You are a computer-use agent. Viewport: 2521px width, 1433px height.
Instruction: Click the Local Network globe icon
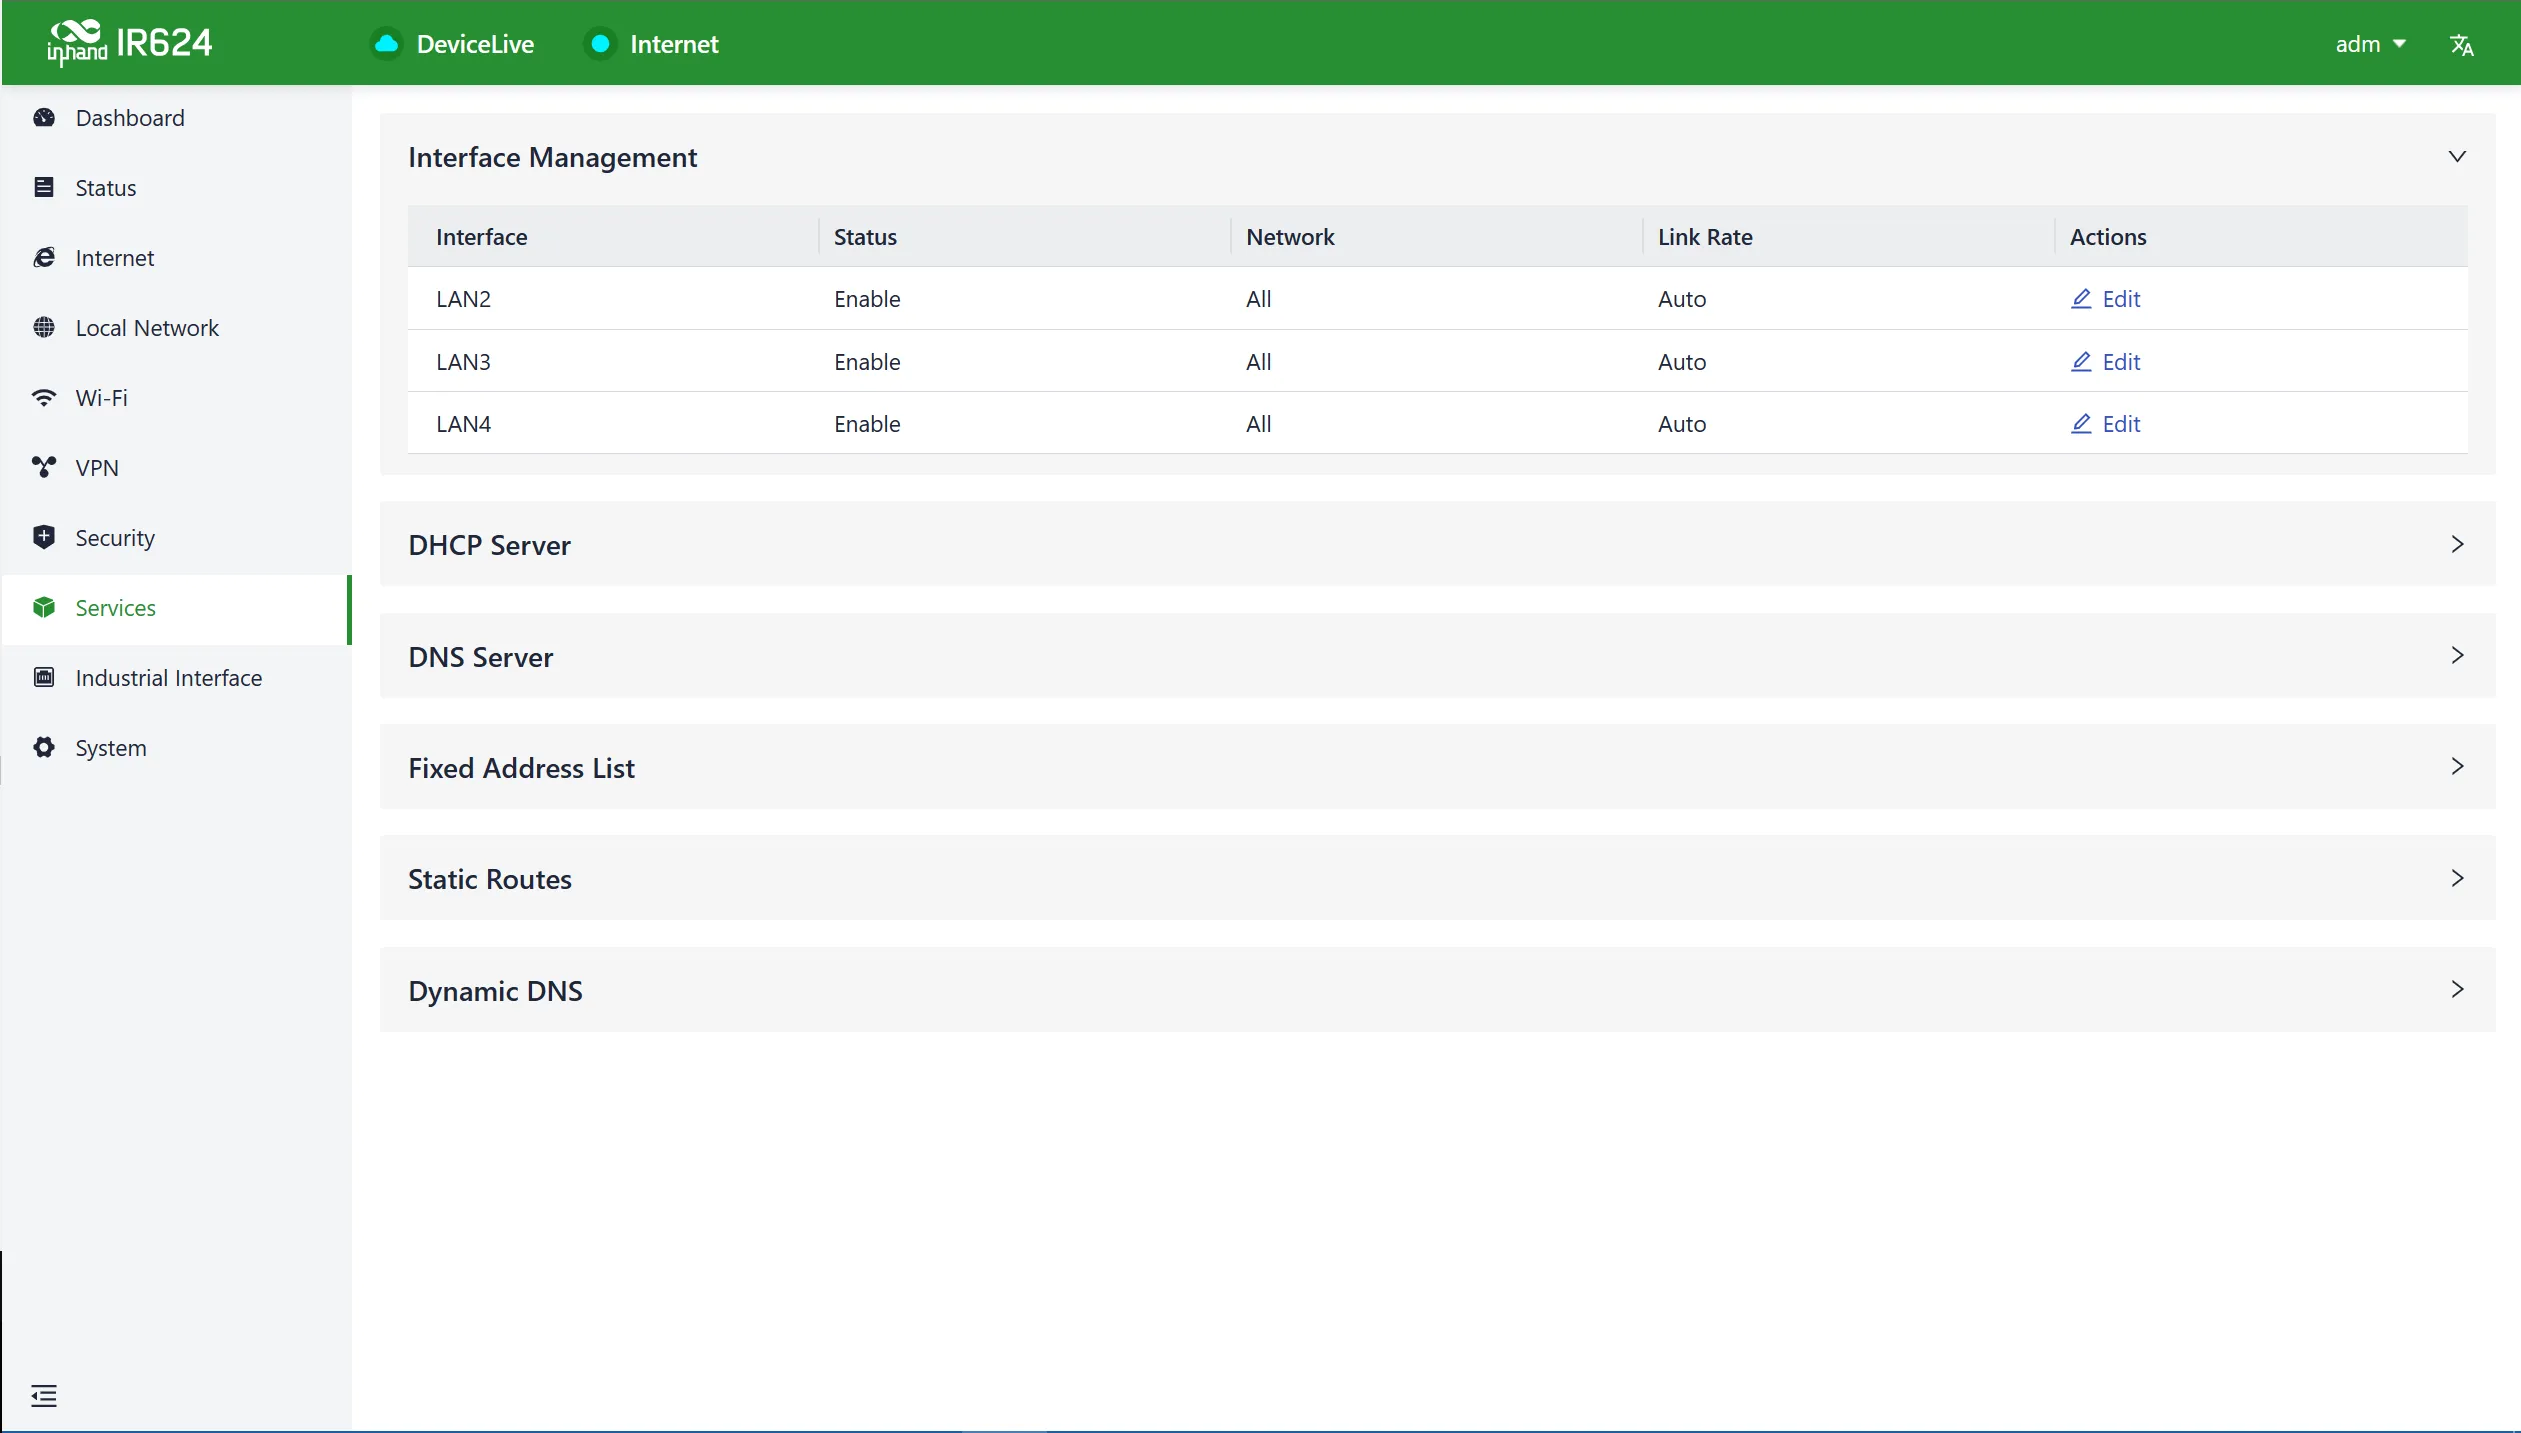[44, 328]
